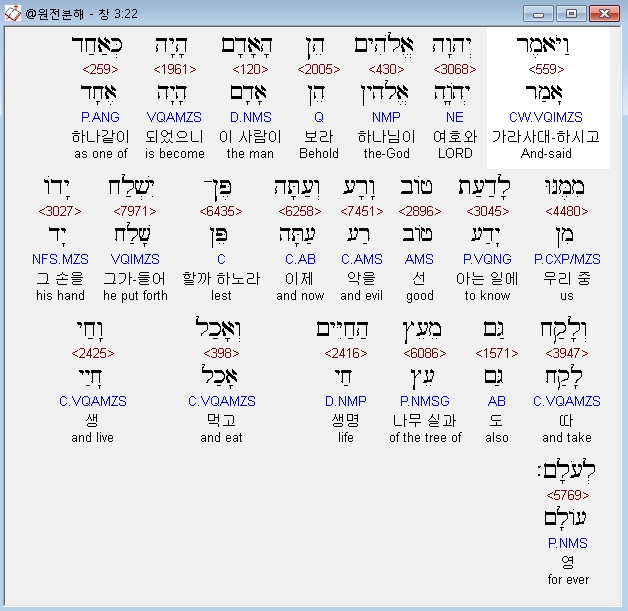This screenshot has height=611, width=628.
Task: Click the English gloss 'lest'
Action: click(x=221, y=295)
